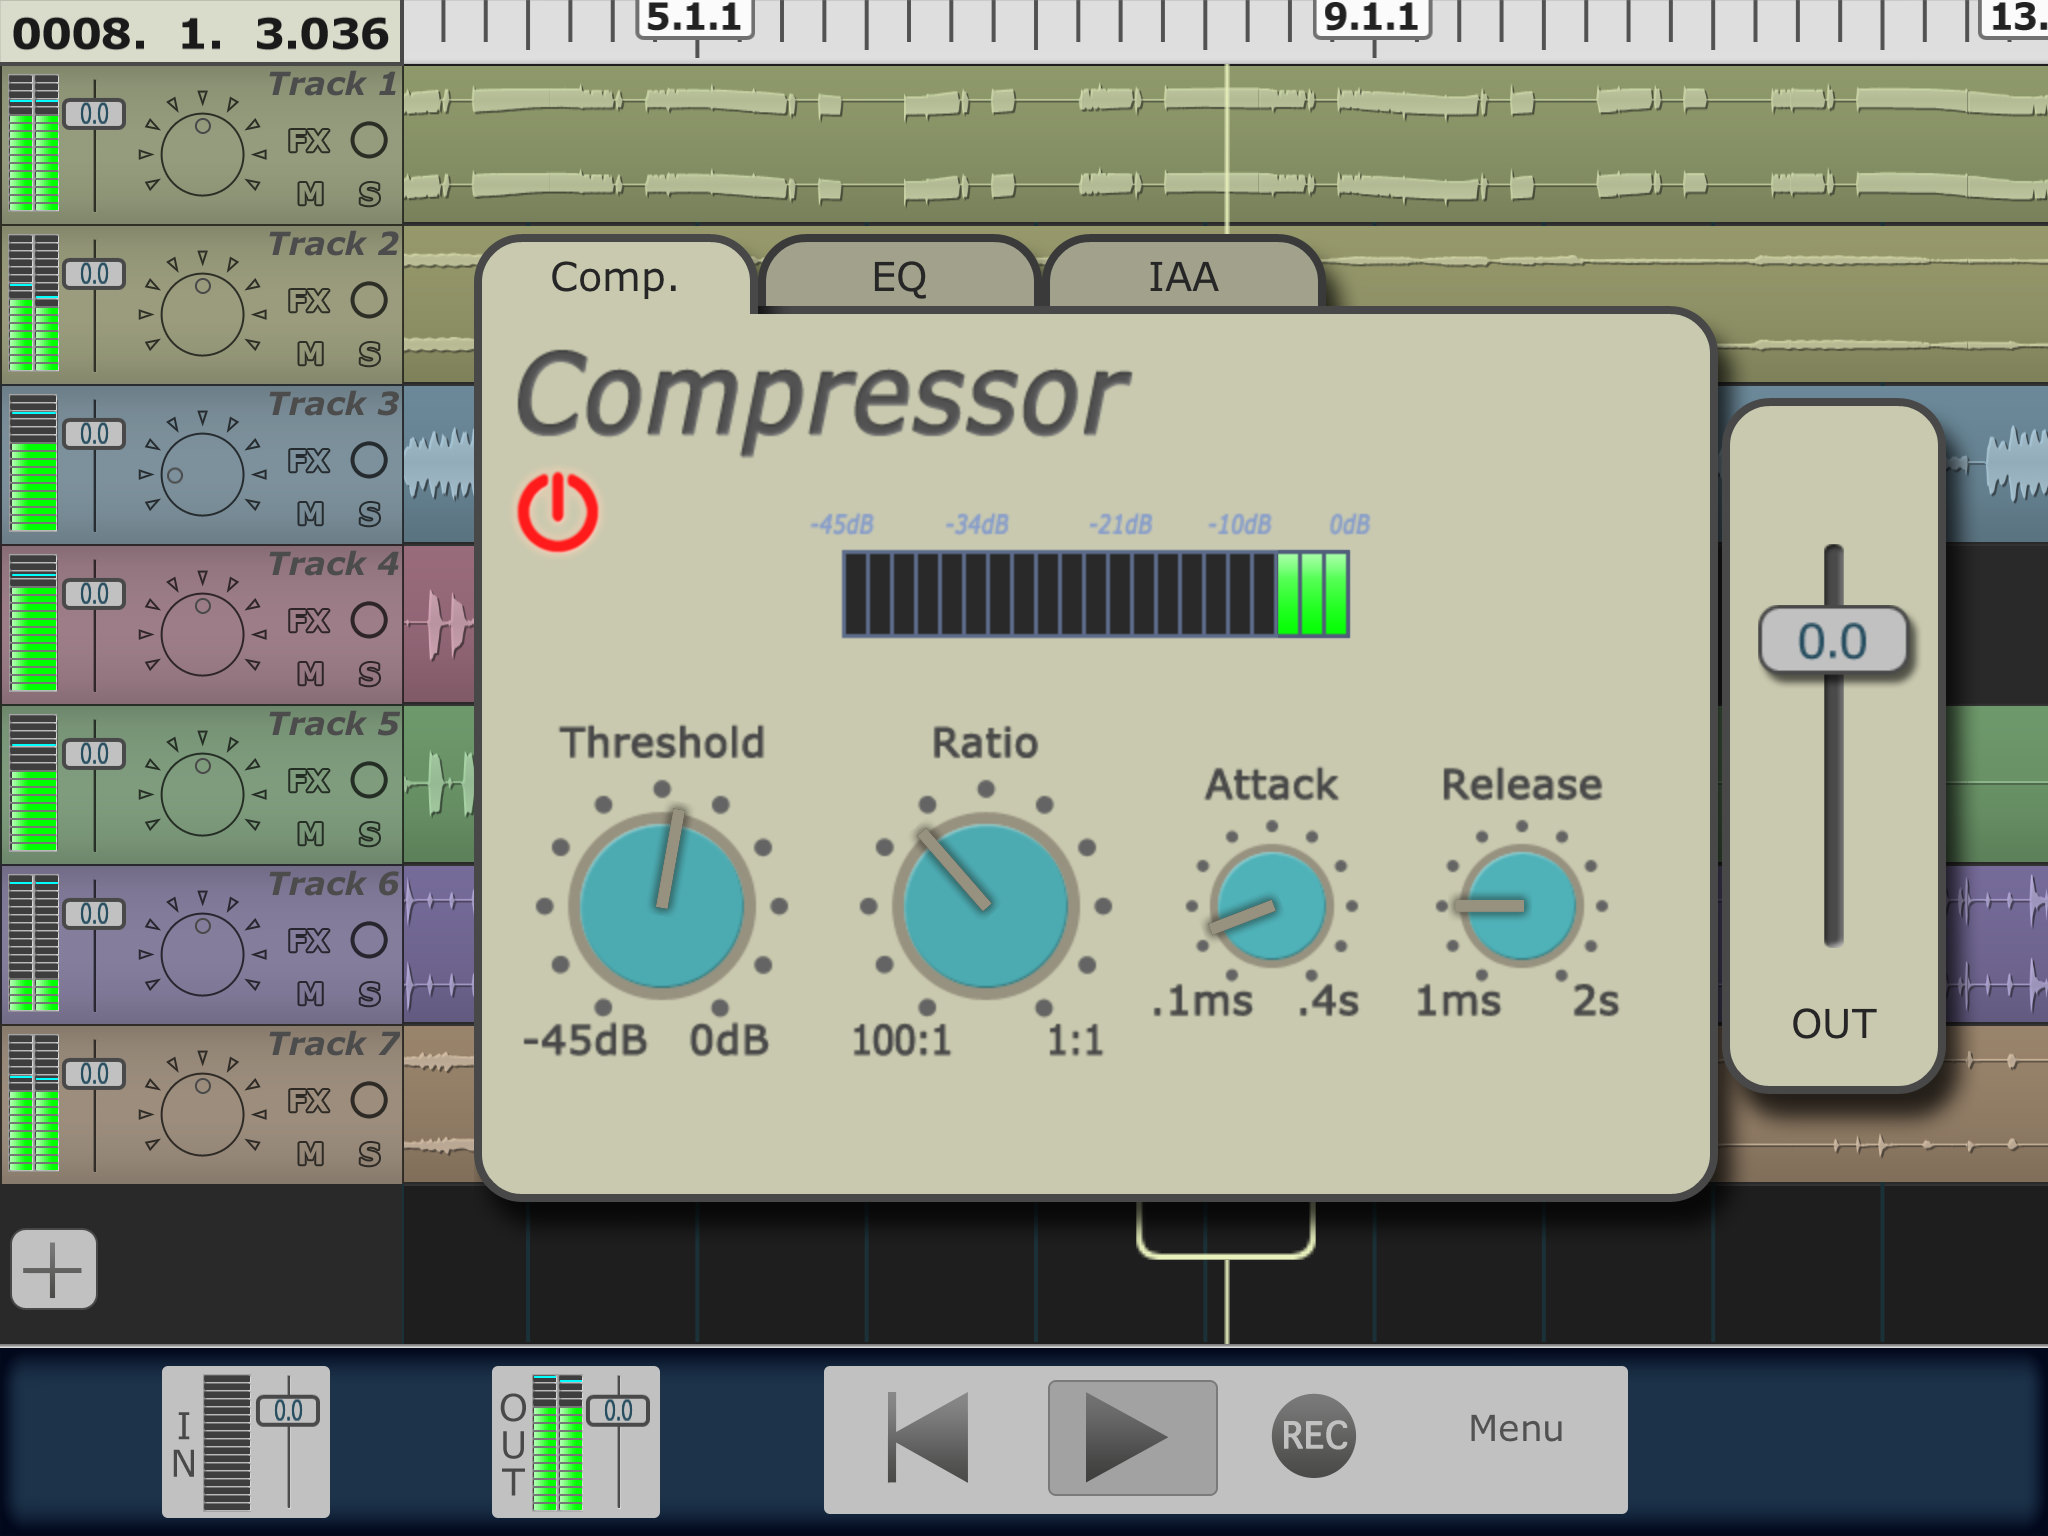Click the Track 1 pan knob

click(x=203, y=155)
